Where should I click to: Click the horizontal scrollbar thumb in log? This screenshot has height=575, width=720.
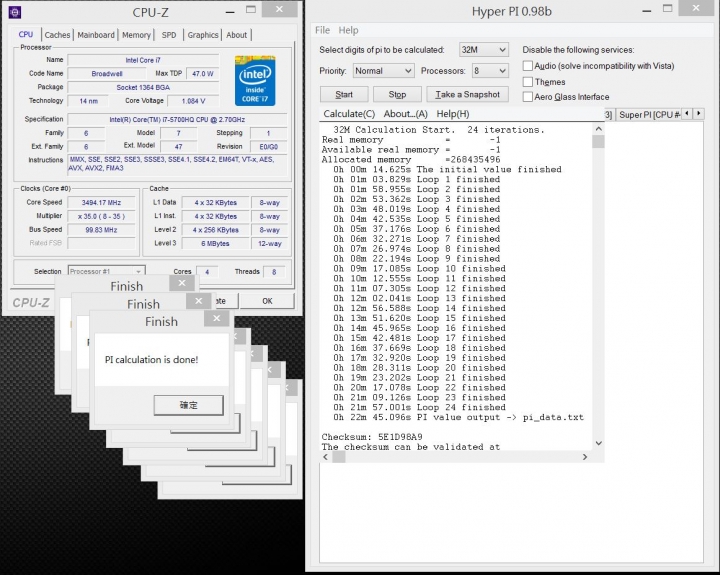click(x=338, y=457)
